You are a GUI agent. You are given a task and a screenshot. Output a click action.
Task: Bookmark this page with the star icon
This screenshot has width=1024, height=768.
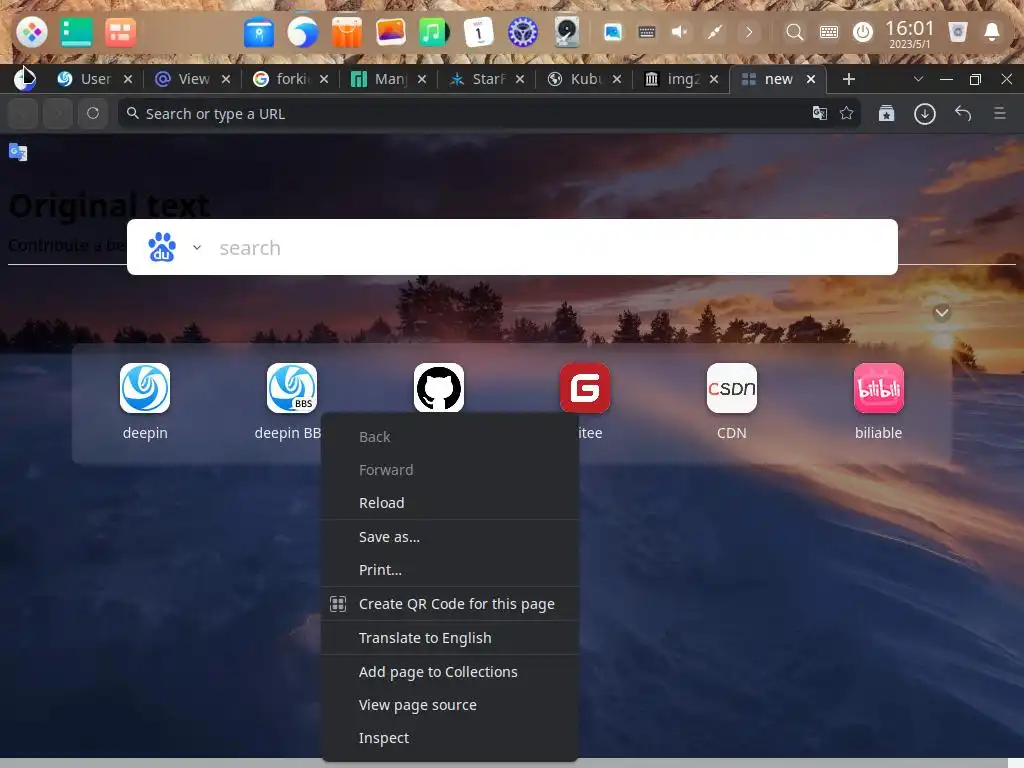(x=846, y=113)
